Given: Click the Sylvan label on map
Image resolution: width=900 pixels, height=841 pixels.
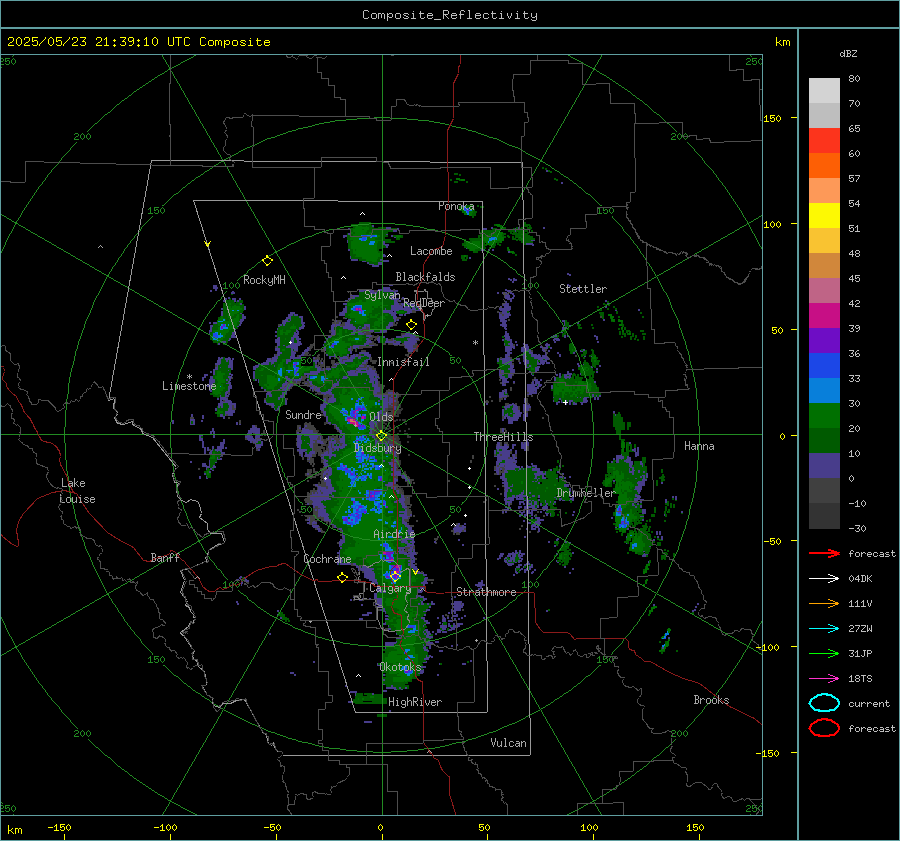Looking at the screenshot, I should pos(382,295).
